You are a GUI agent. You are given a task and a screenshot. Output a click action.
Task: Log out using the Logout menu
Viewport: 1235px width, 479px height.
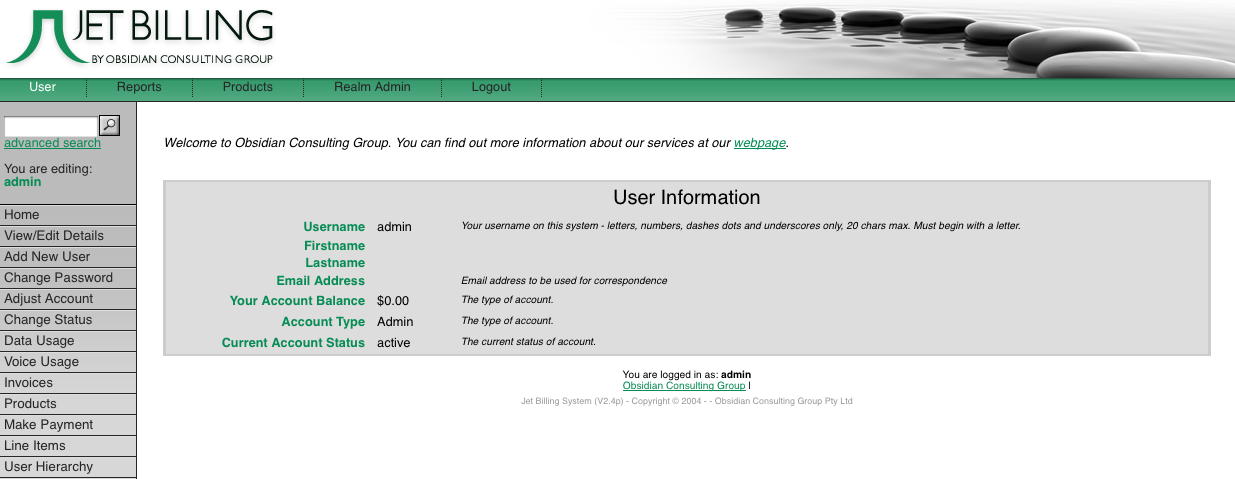[491, 87]
